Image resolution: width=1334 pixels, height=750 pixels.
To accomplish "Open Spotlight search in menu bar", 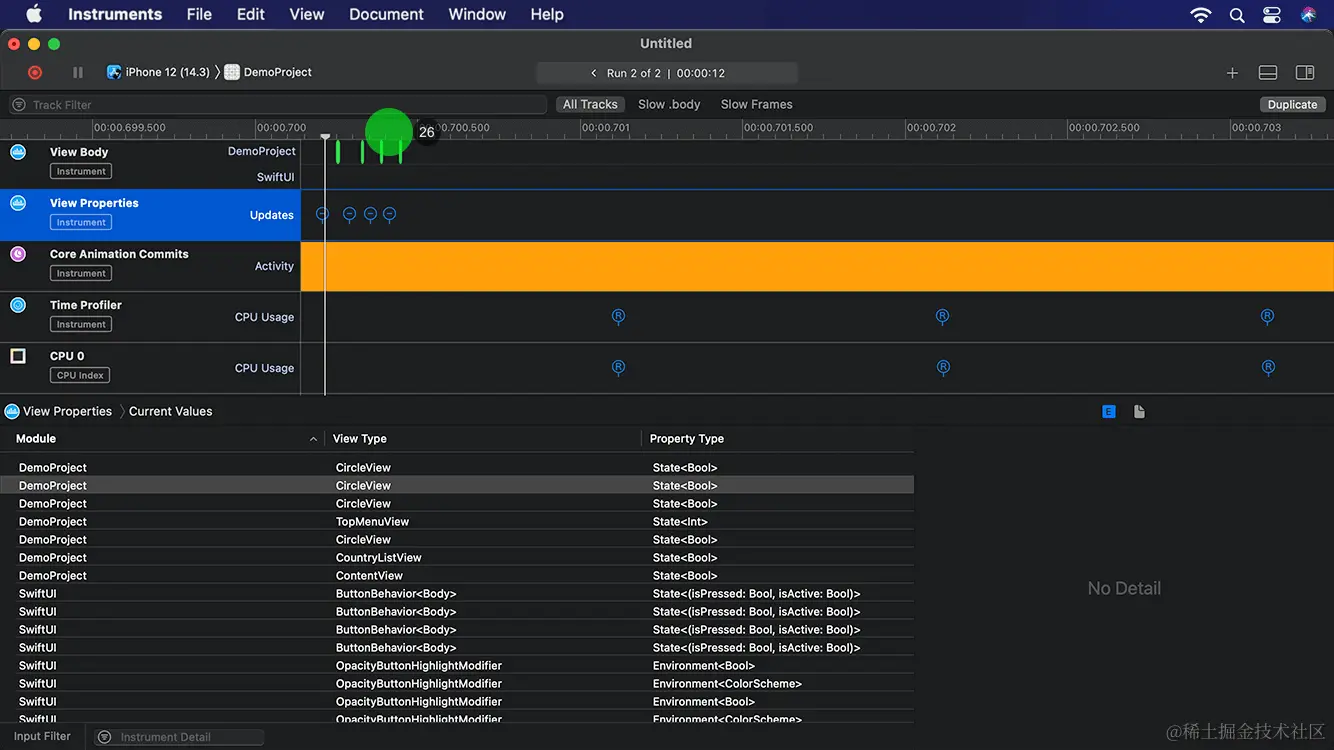I will [x=1237, y=15].
